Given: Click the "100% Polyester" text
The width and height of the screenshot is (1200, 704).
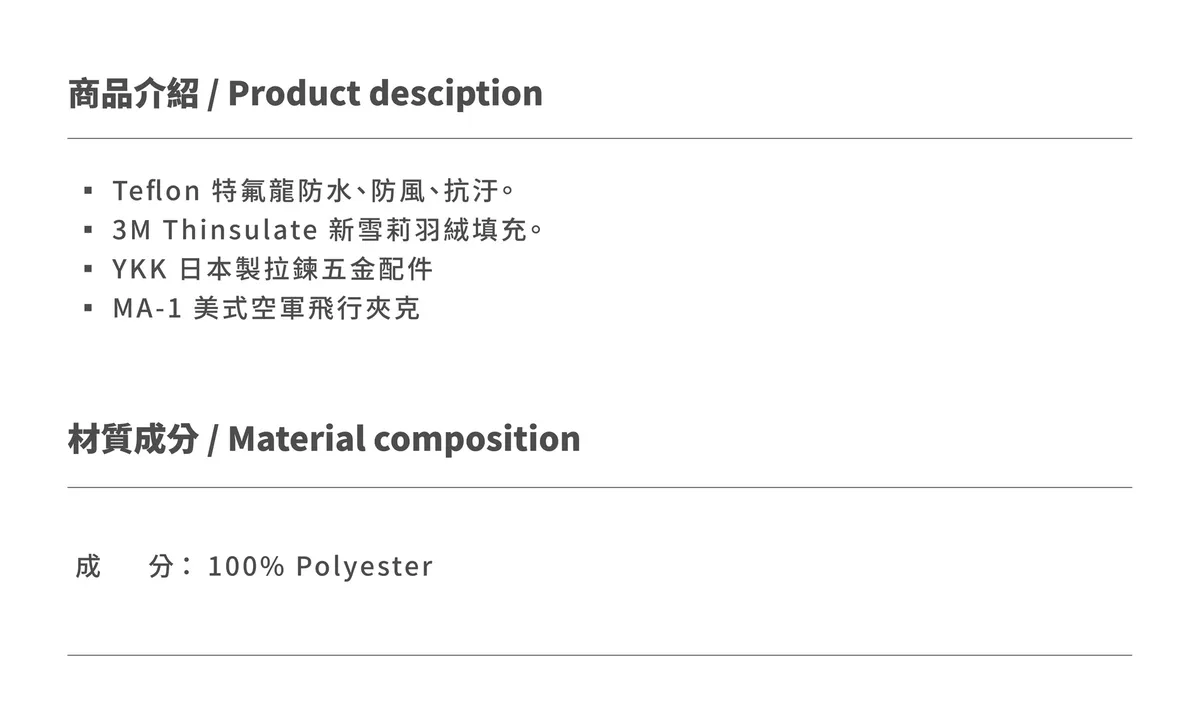Looking at the screenshot, I should (320, 566).
